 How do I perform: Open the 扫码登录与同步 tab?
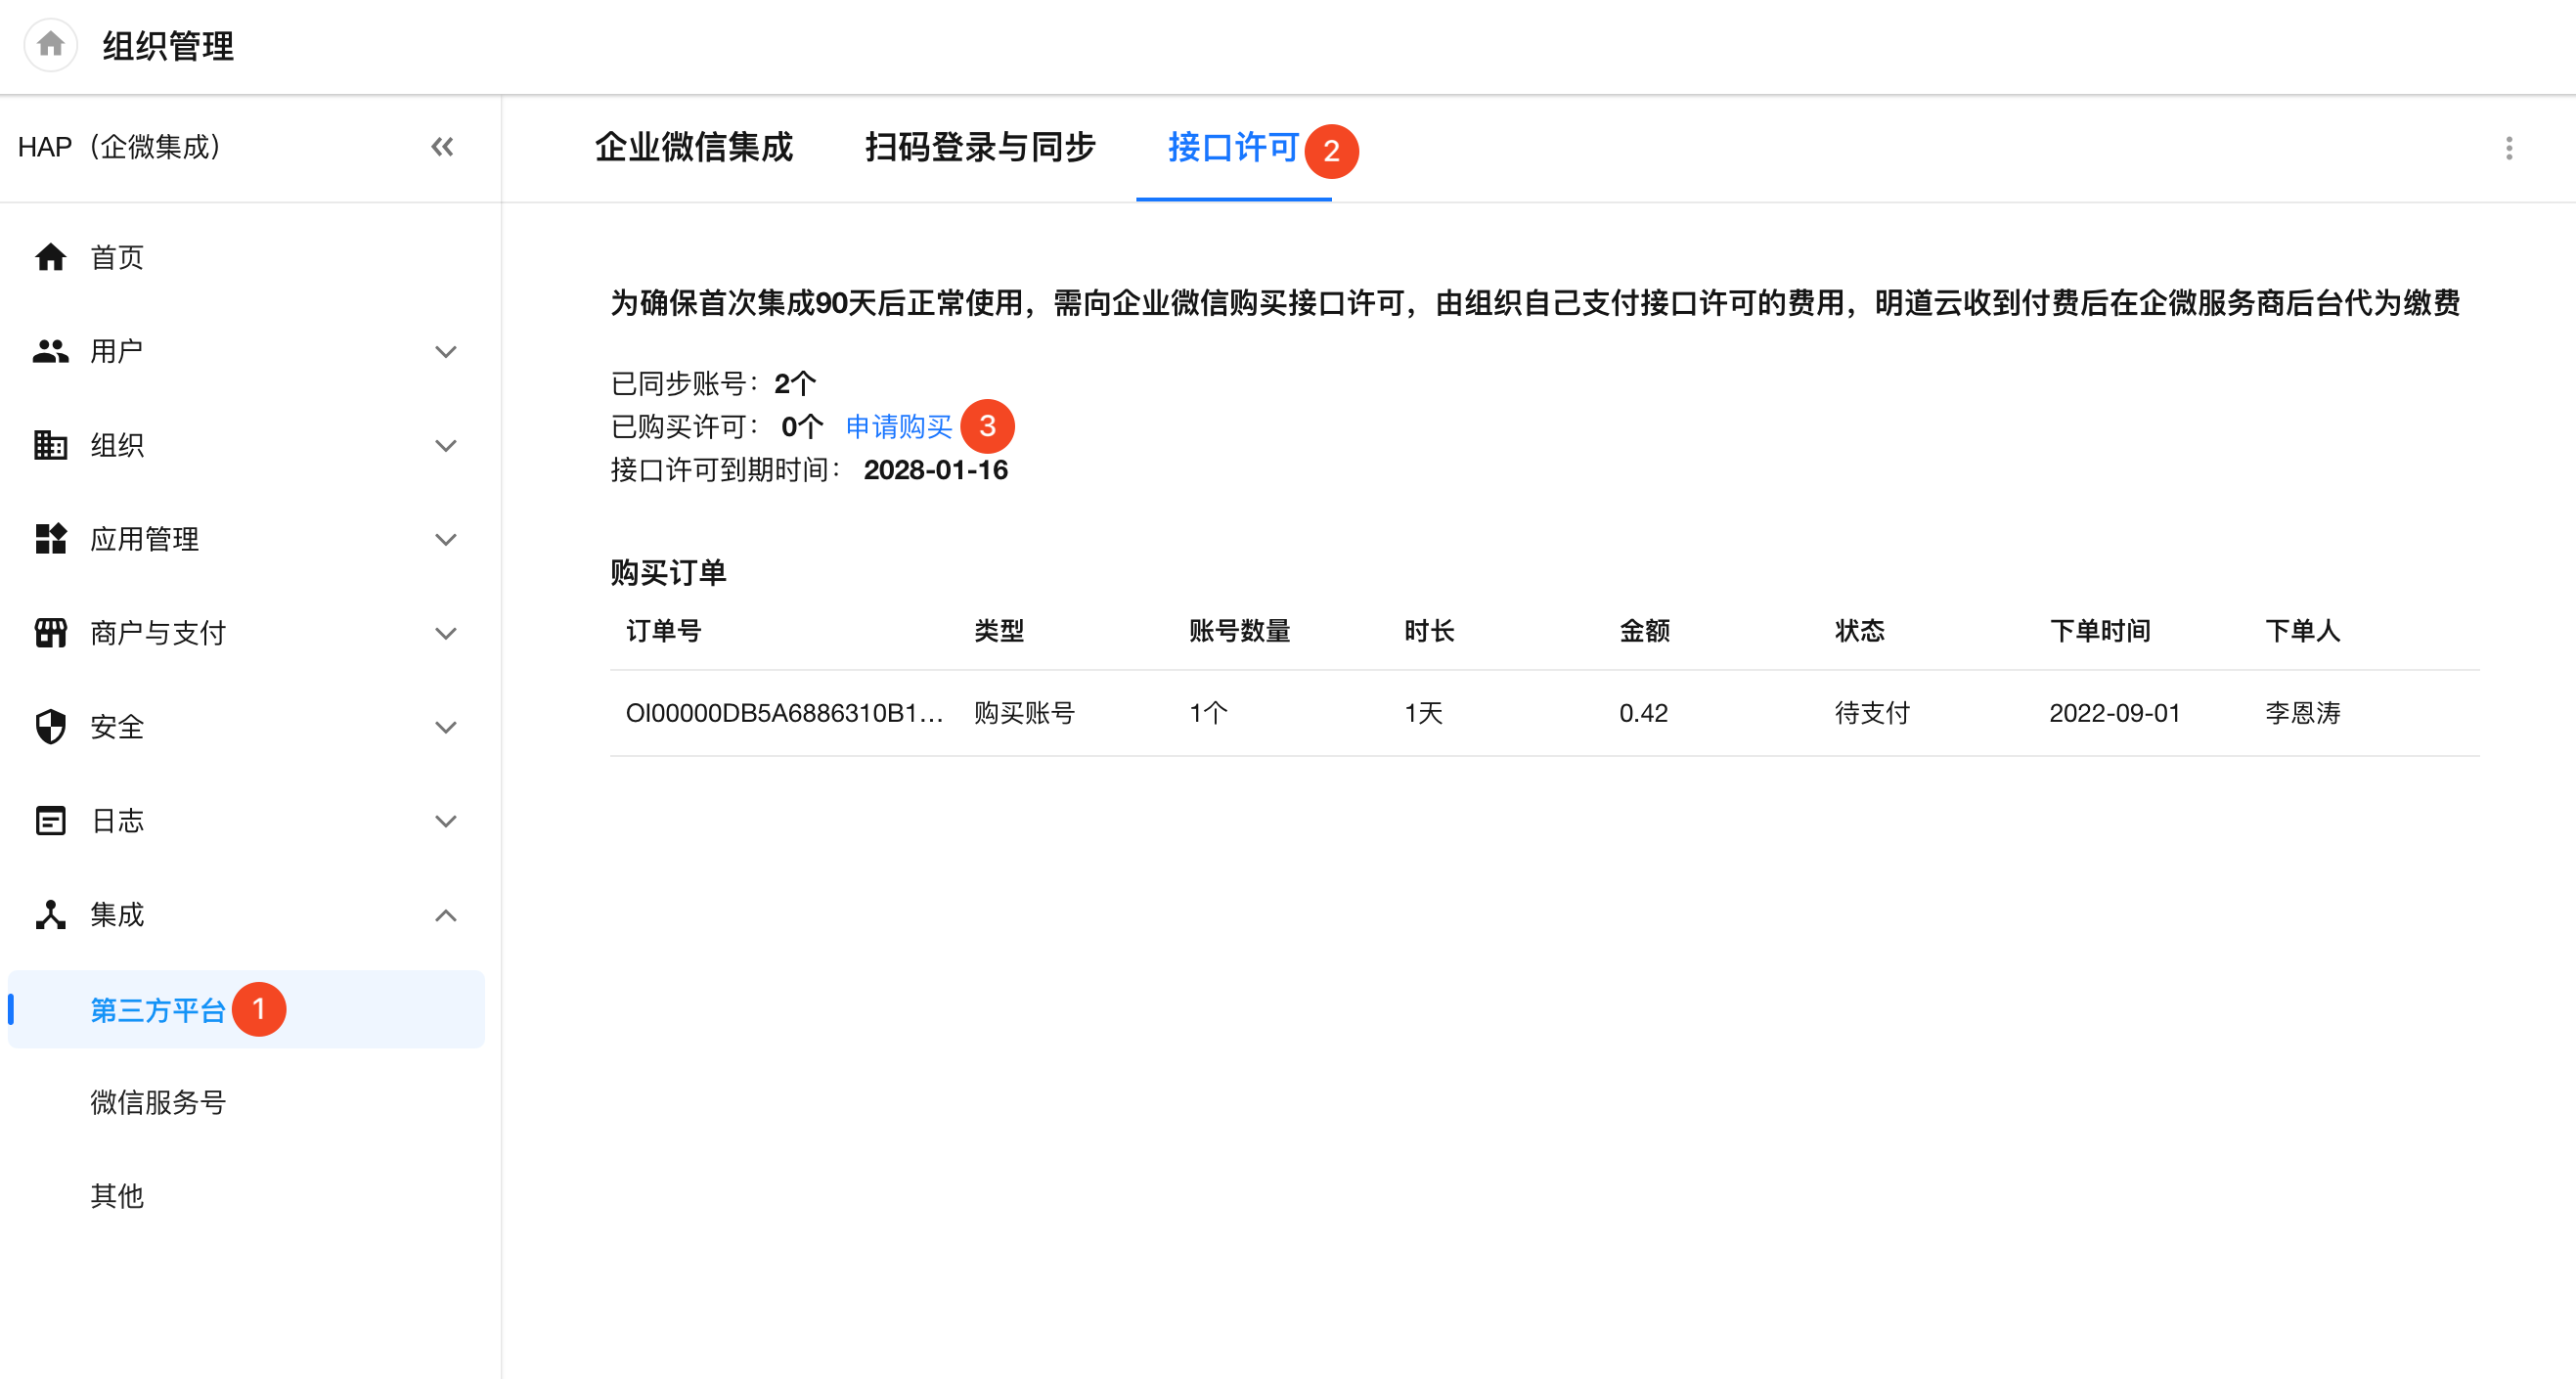(980, 148)
